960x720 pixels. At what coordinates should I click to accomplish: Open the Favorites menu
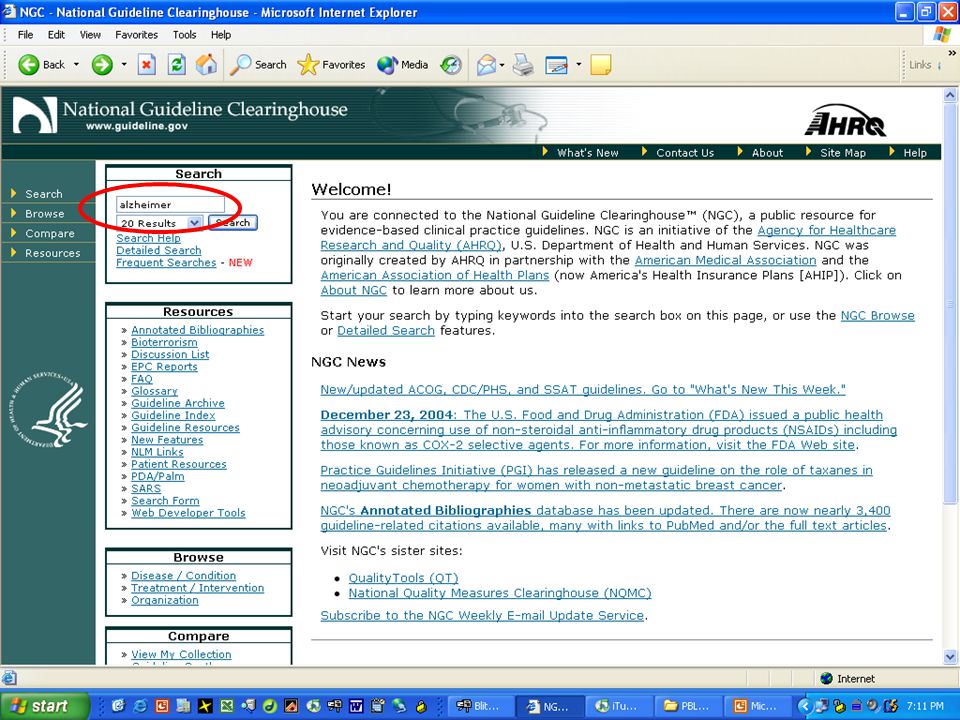[x=137, y=35]
